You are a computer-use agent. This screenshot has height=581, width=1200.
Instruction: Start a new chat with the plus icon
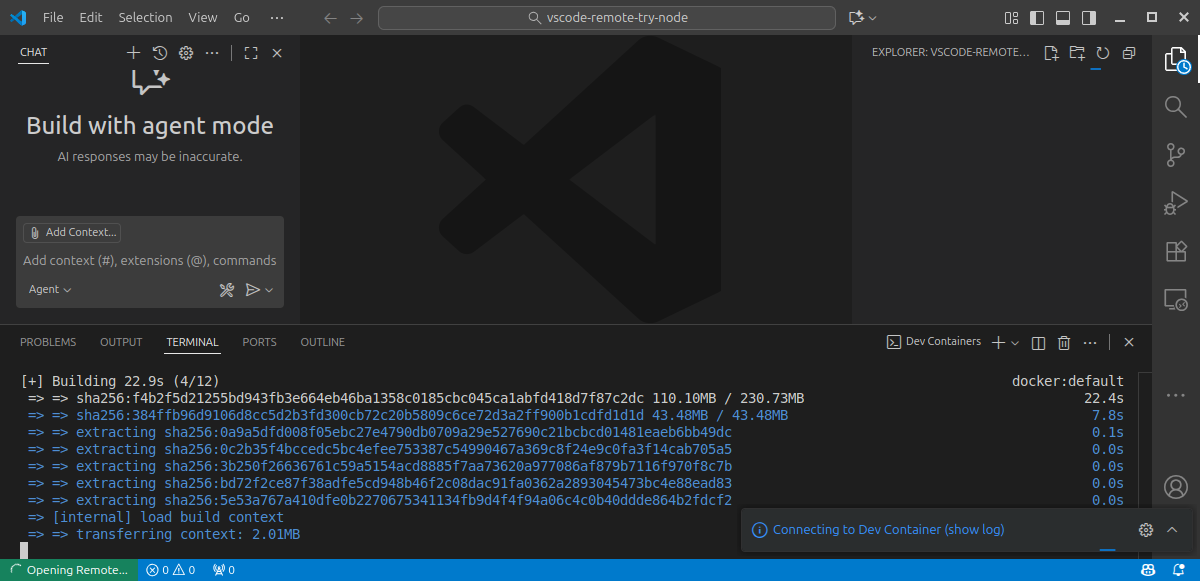click(133, 53)
